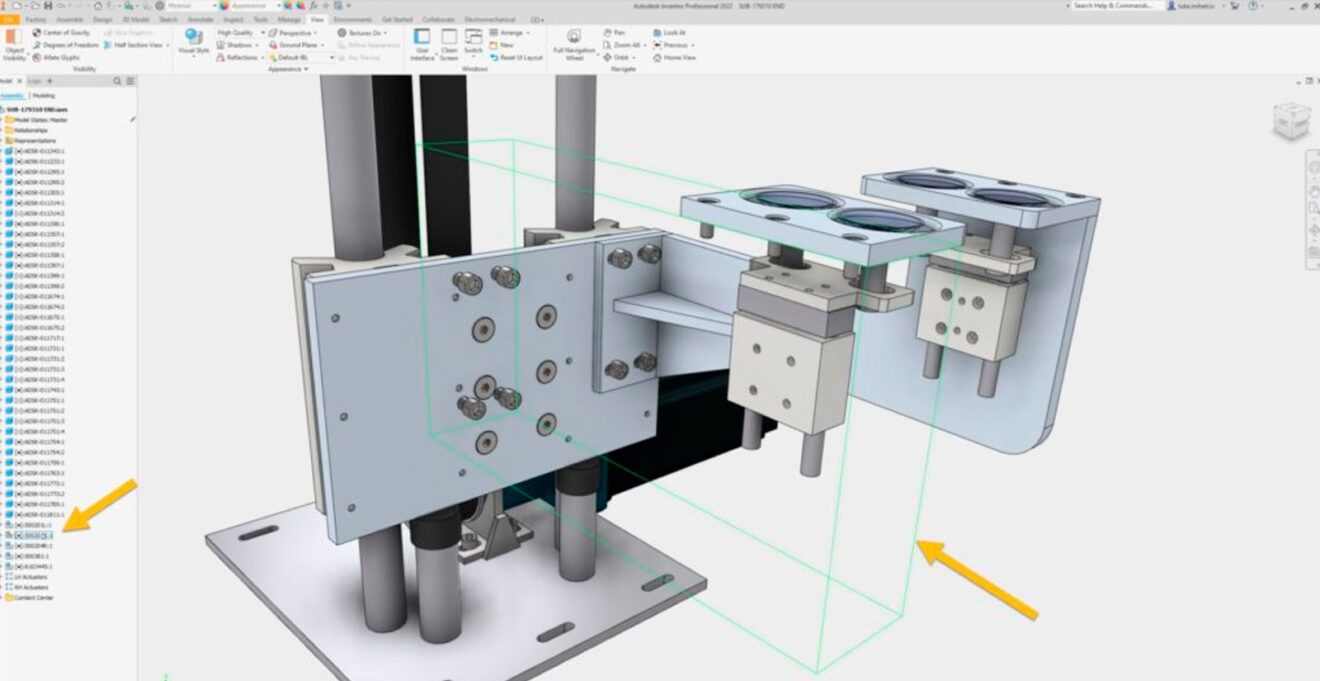This screenshot has width=1320, height=681.
Task: Toggle Textures On setting
Action: (x=362, y=32)
